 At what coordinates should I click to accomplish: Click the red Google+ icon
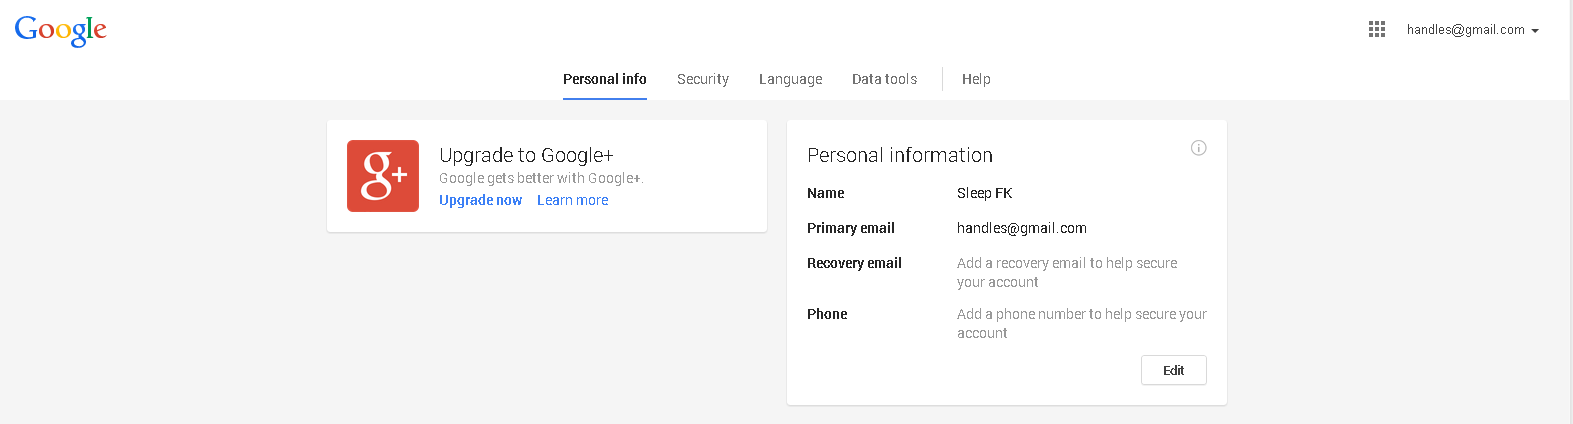(383, 176)
